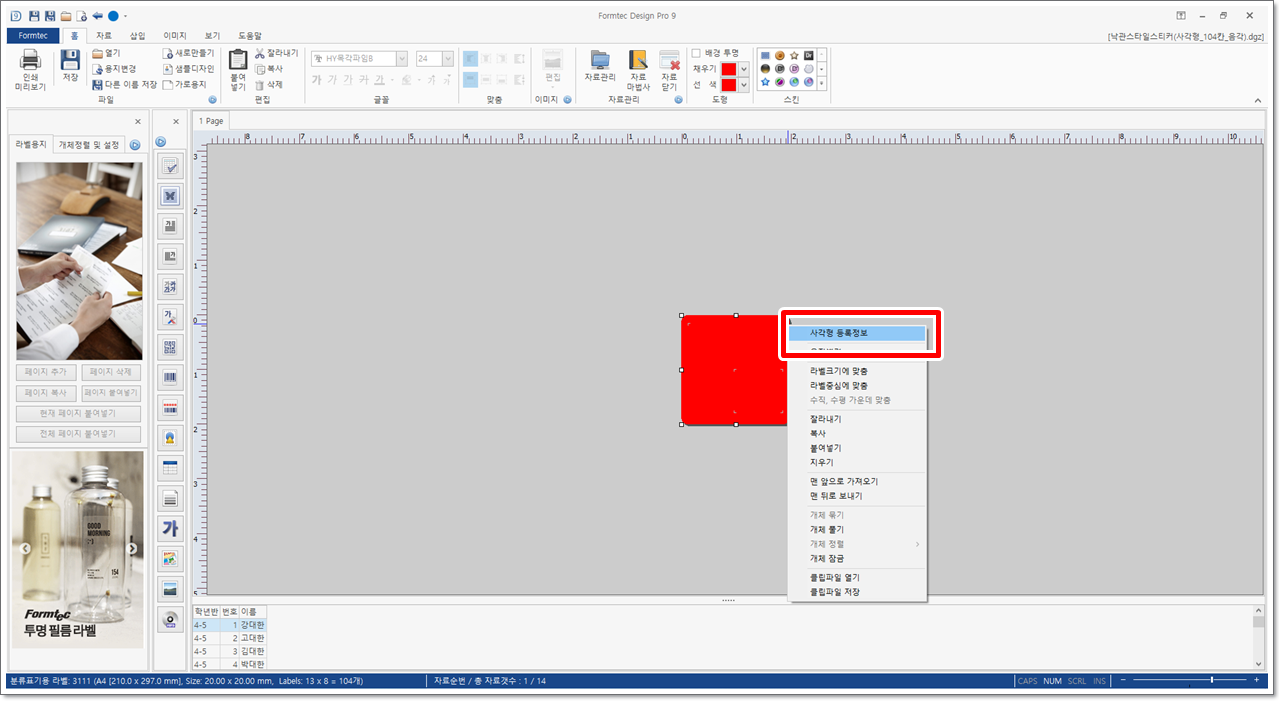Click 다른 이름 저장 save as
Screen dimensions: 1280x701
tap(124, 85)
